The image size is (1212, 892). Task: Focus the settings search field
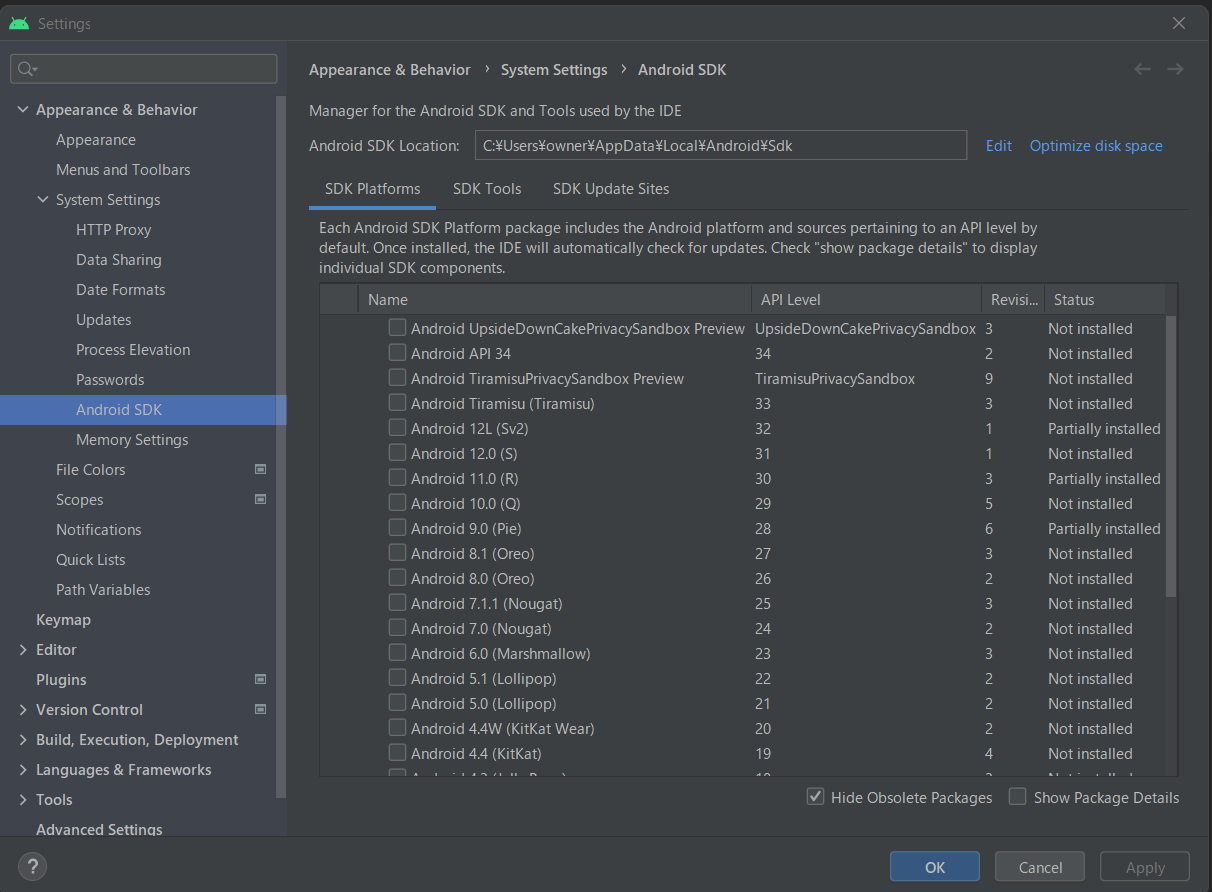[144, 69]
